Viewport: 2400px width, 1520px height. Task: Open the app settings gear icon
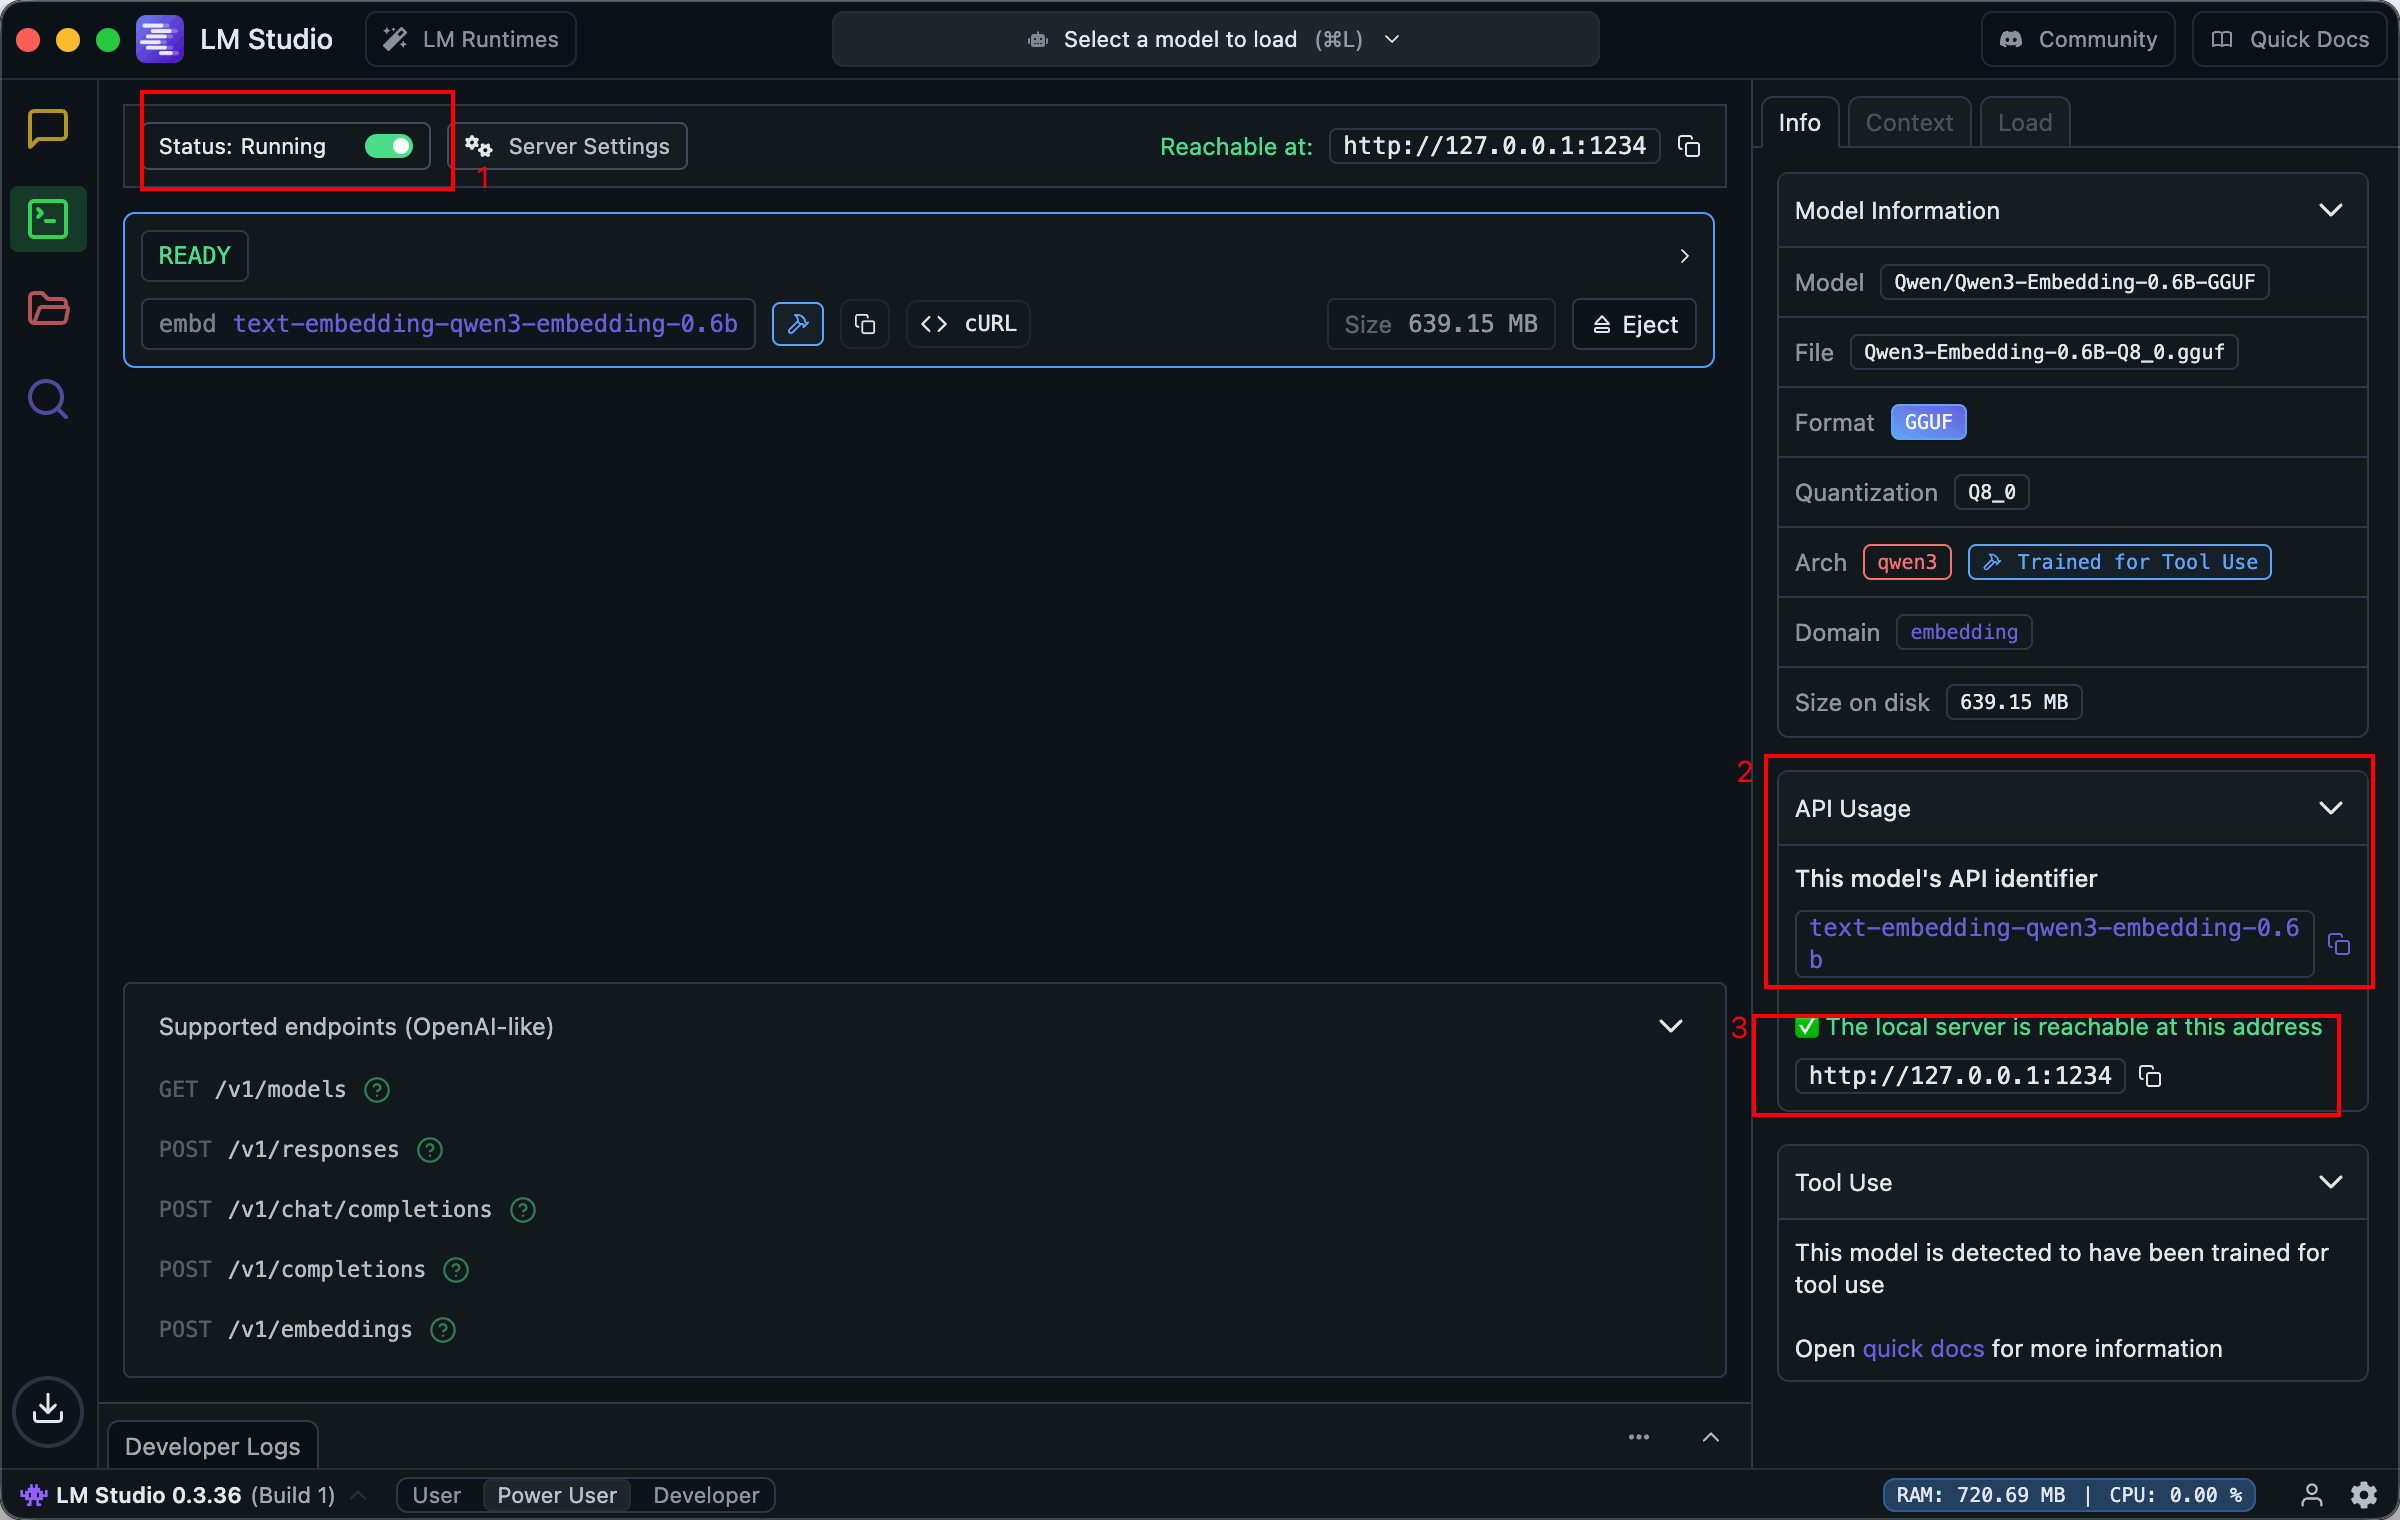2364,1495
